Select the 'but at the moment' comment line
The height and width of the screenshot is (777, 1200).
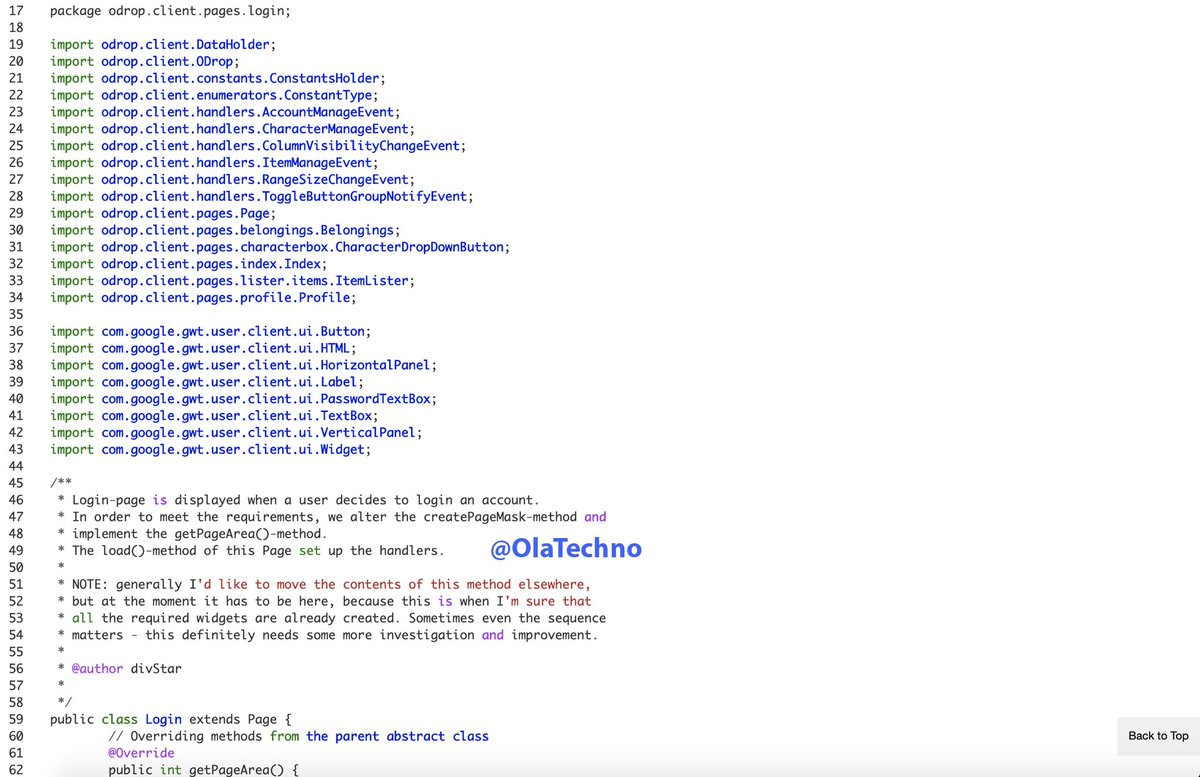click(x=324, y=602)
